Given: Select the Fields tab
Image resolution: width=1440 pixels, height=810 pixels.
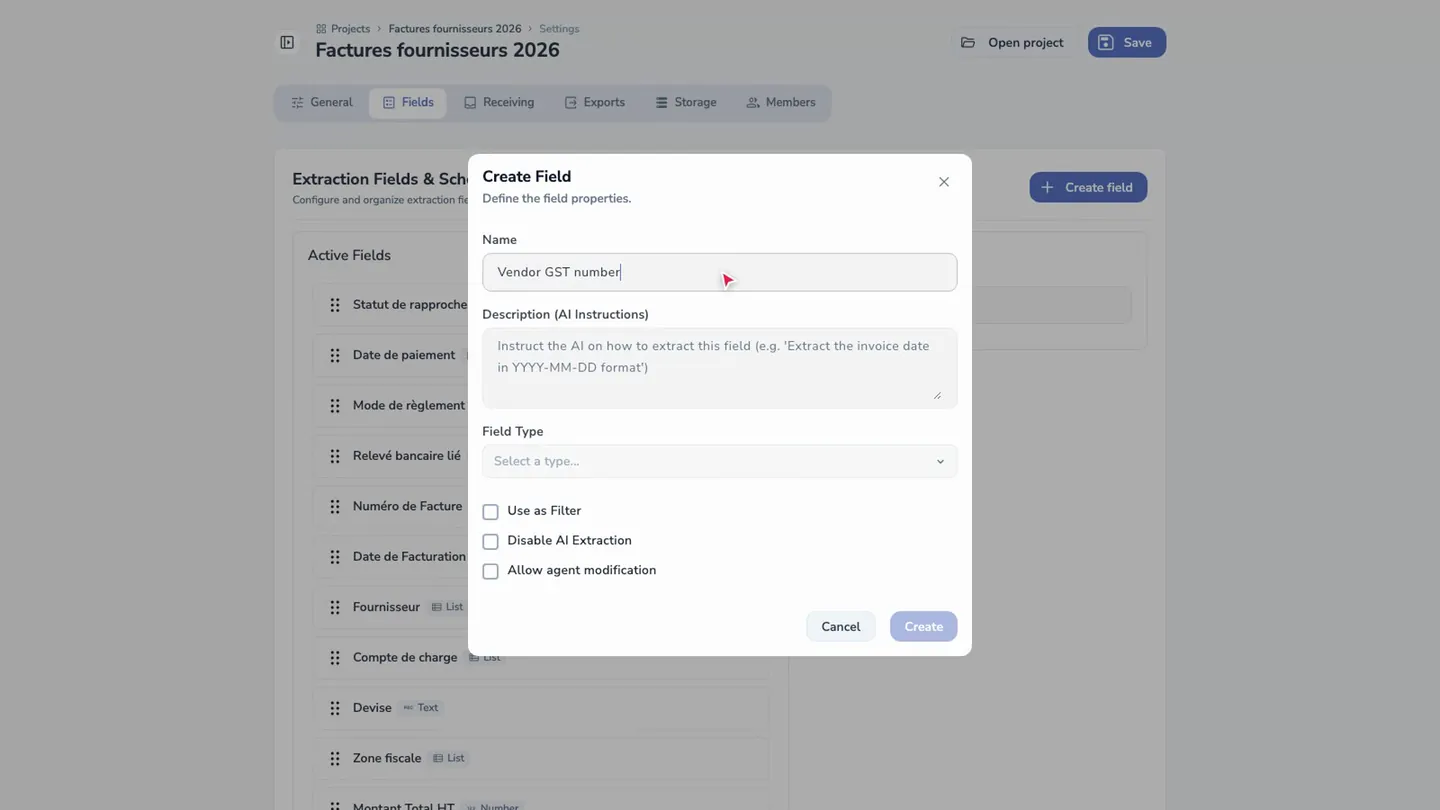Looking at the screenshot, I should 408,103.
